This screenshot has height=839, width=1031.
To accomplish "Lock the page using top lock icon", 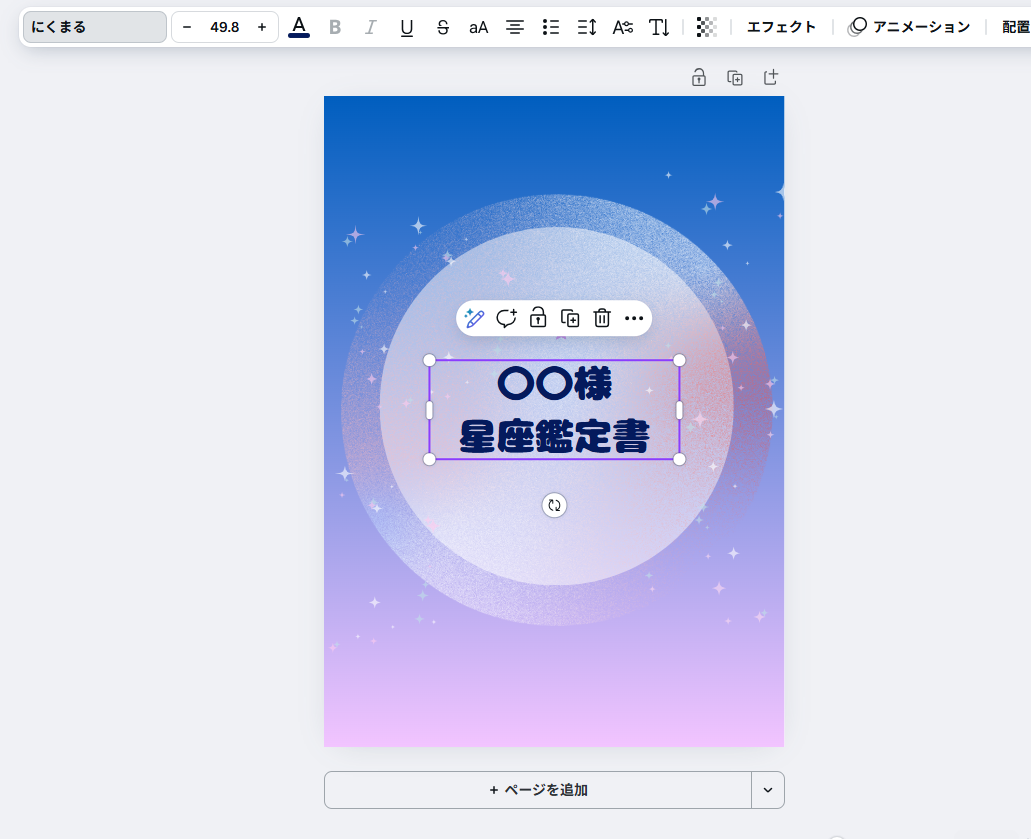I will coord(699,78).
